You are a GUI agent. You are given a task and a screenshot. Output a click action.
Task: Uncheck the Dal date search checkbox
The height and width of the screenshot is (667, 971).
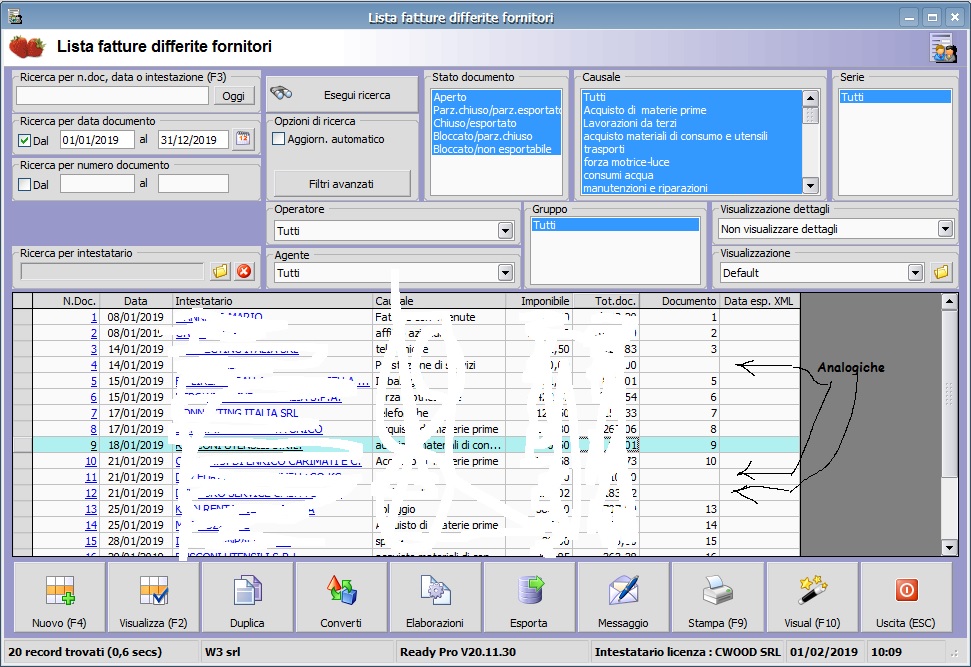click(25, 140)
